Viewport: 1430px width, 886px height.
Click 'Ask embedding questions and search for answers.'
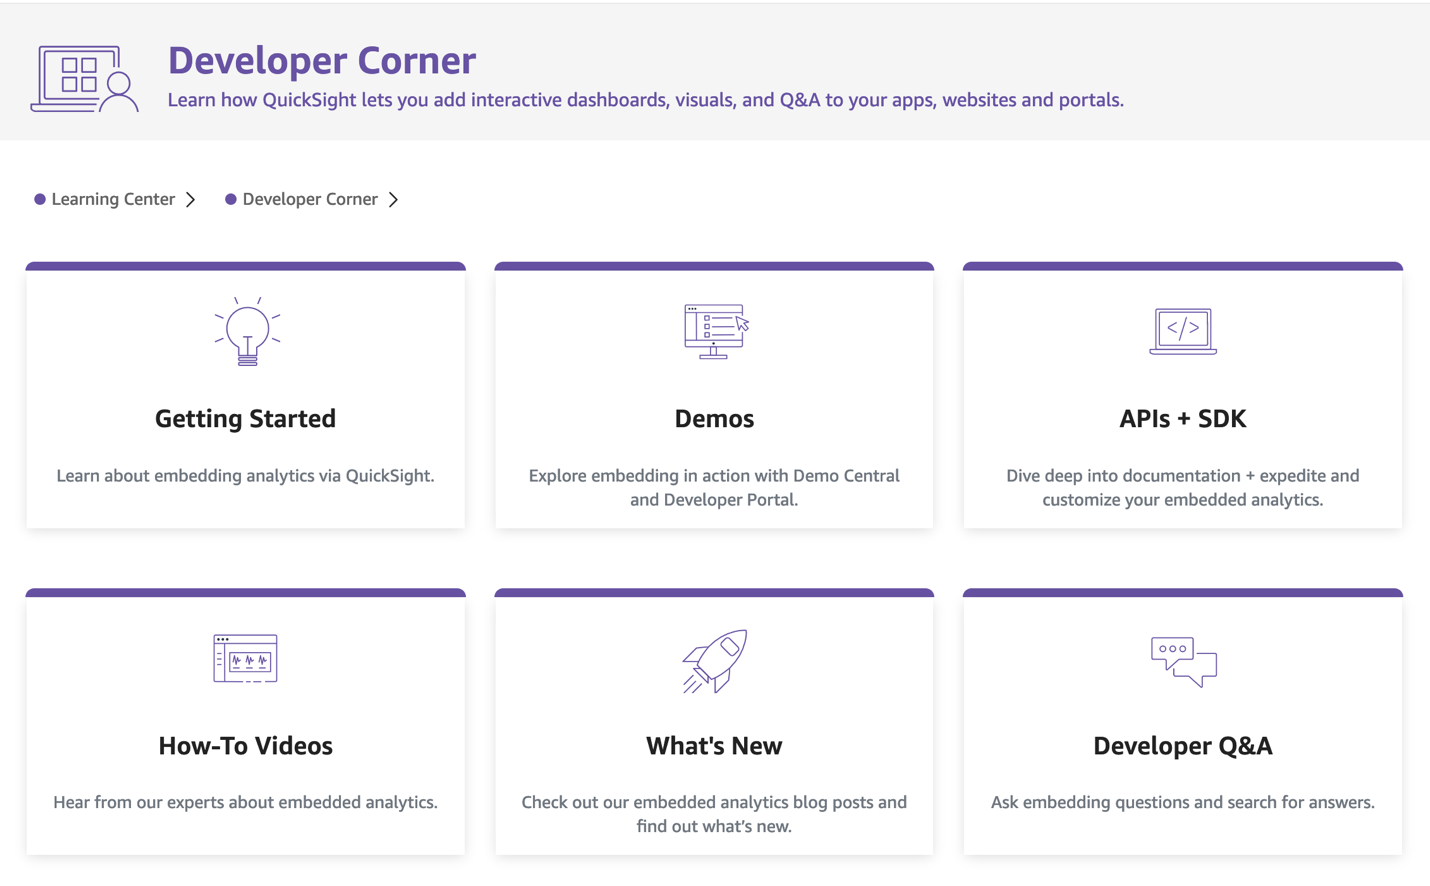tap(1183, 802)
